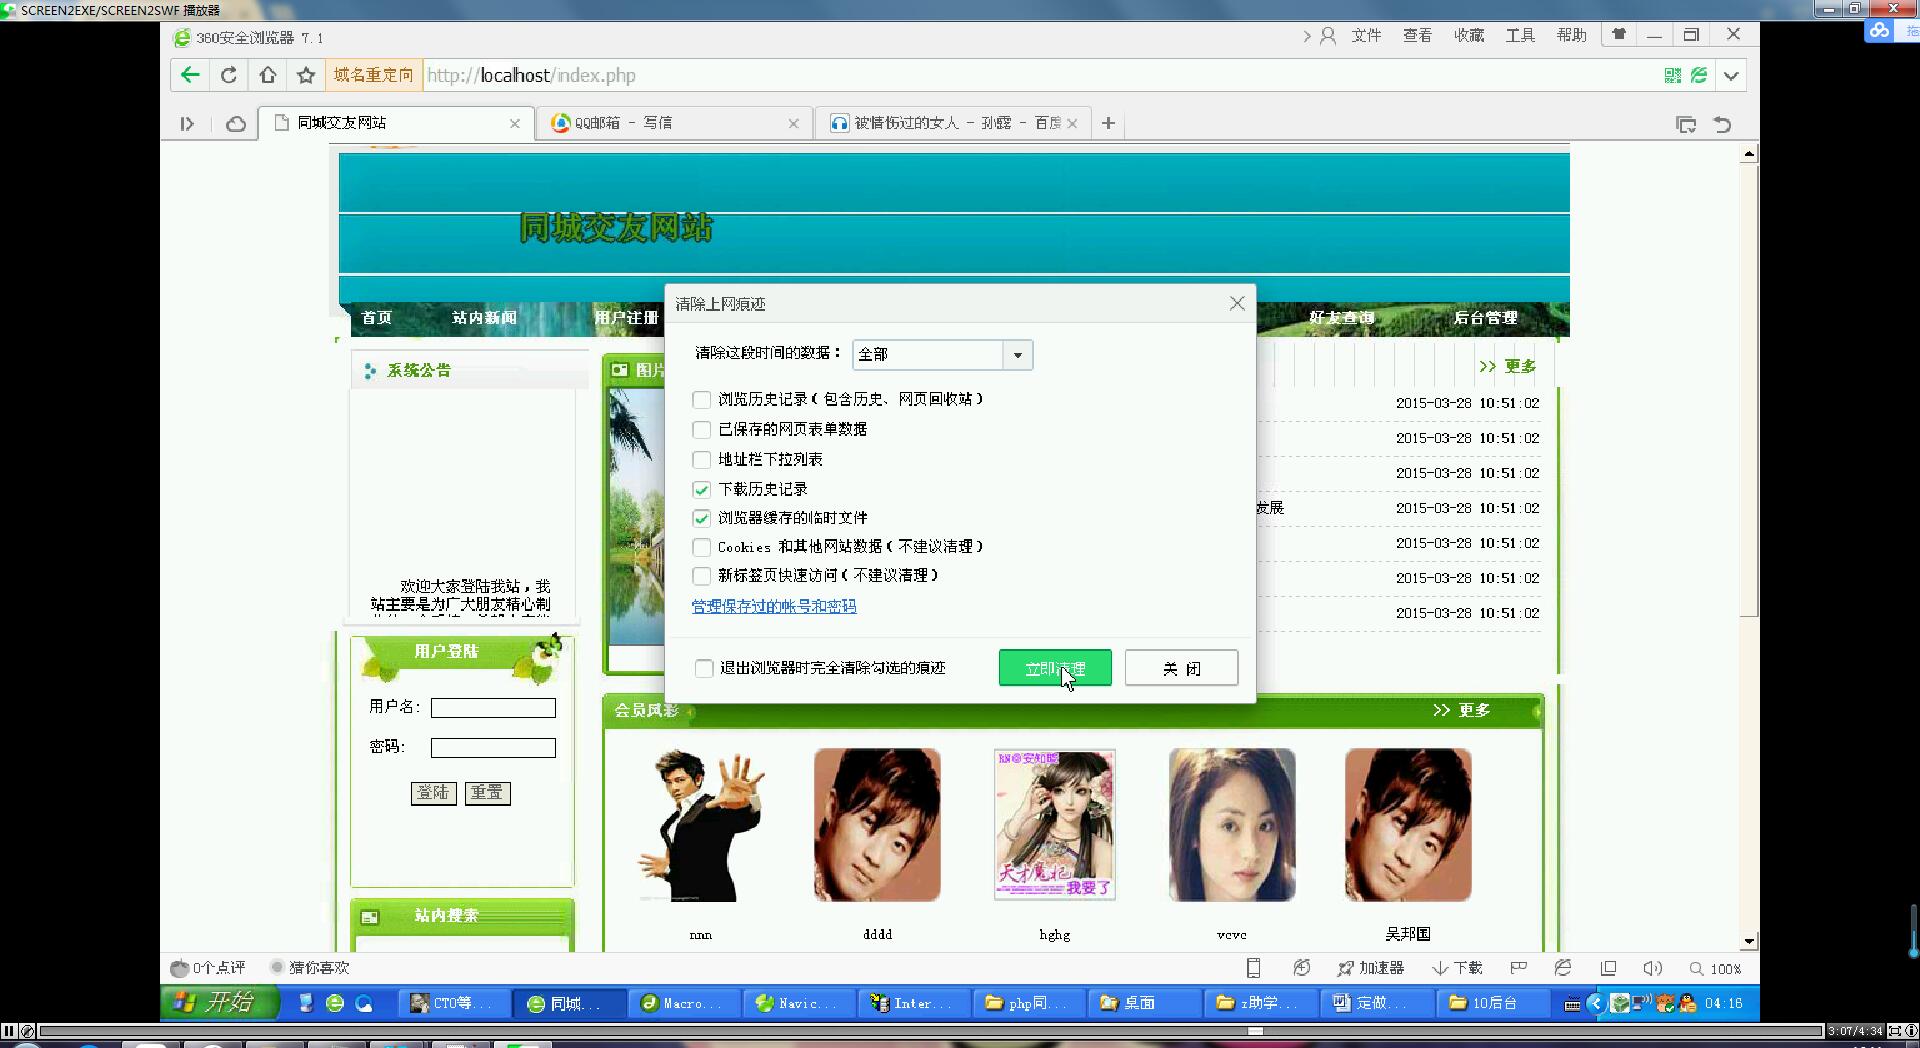This screenshot has height=1048, width=1920.
Task: Check 已保存的网页表单数据 option
Action: [x=702, y=430]
